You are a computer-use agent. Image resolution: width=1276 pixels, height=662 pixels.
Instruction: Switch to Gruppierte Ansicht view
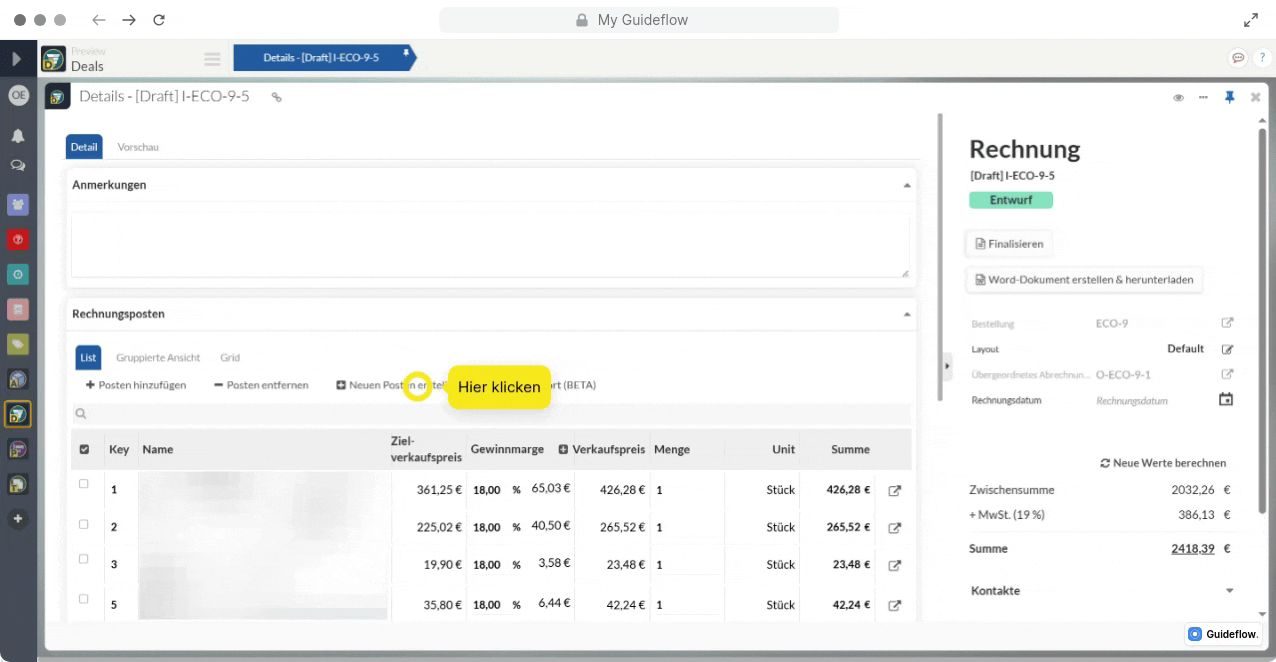coord(158,357)
